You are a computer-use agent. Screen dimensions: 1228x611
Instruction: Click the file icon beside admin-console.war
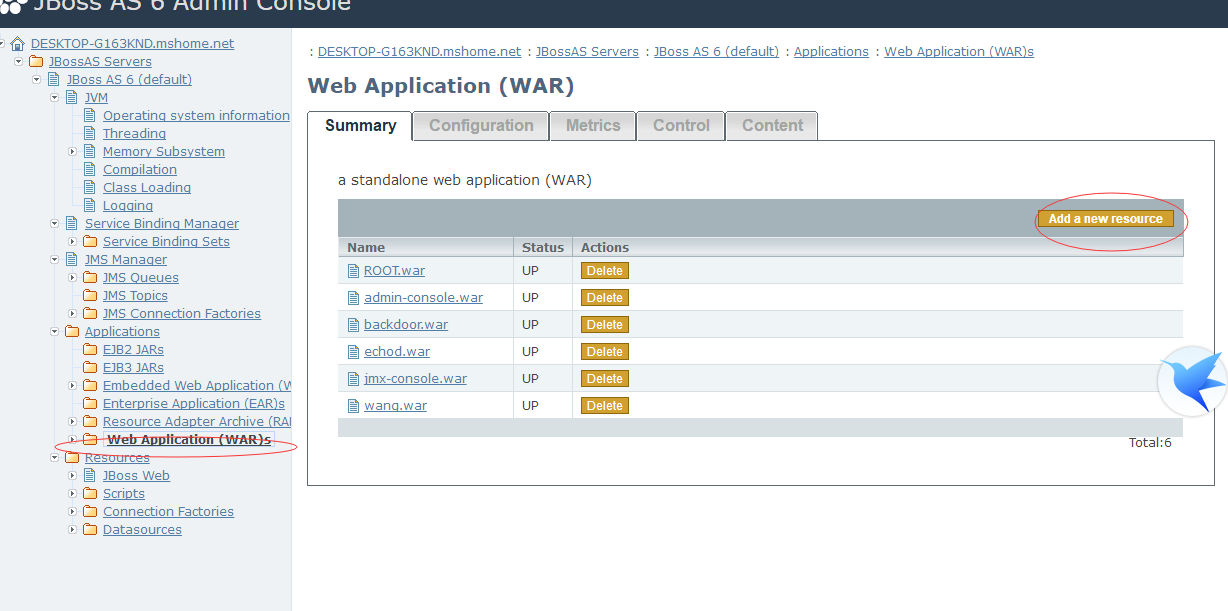point(353,298)
